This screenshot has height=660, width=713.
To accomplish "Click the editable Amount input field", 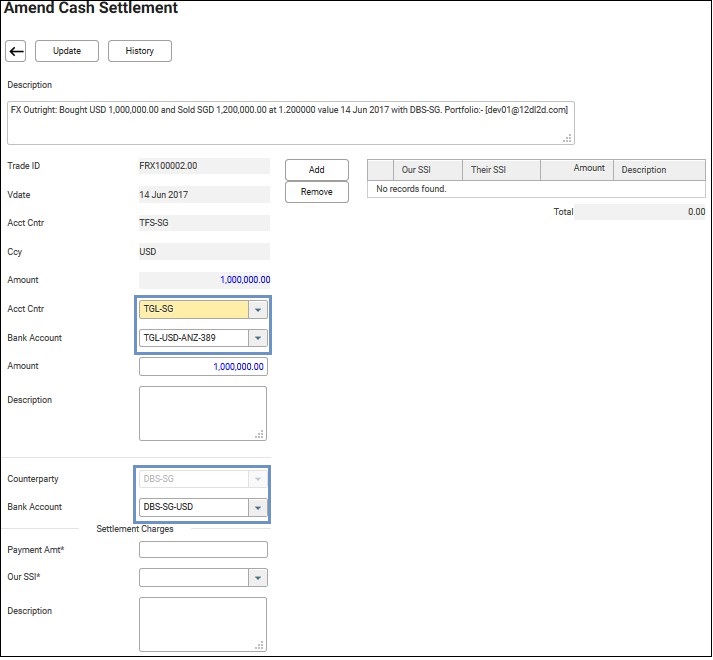I will pos(203,367).
